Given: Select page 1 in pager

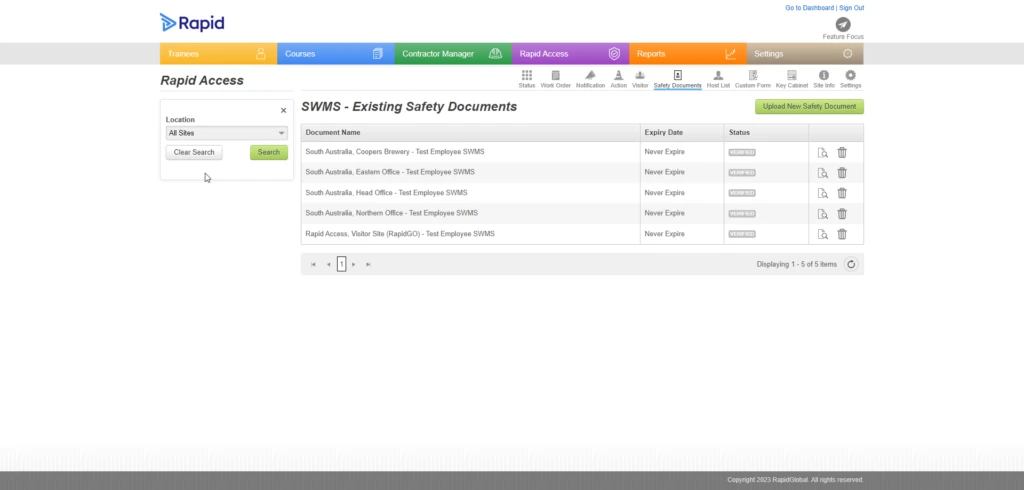Looking at the screenshot, I should click(x=342, y=264).
